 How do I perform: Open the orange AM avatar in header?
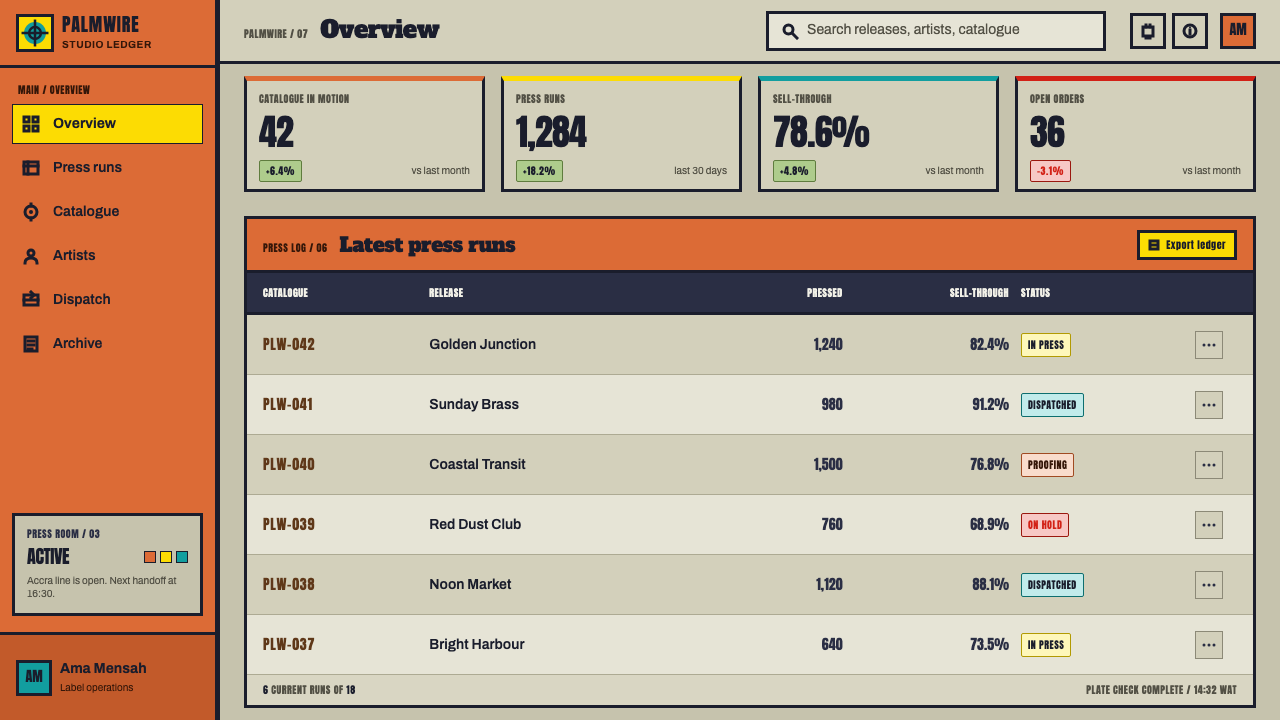coord(1238,31)
